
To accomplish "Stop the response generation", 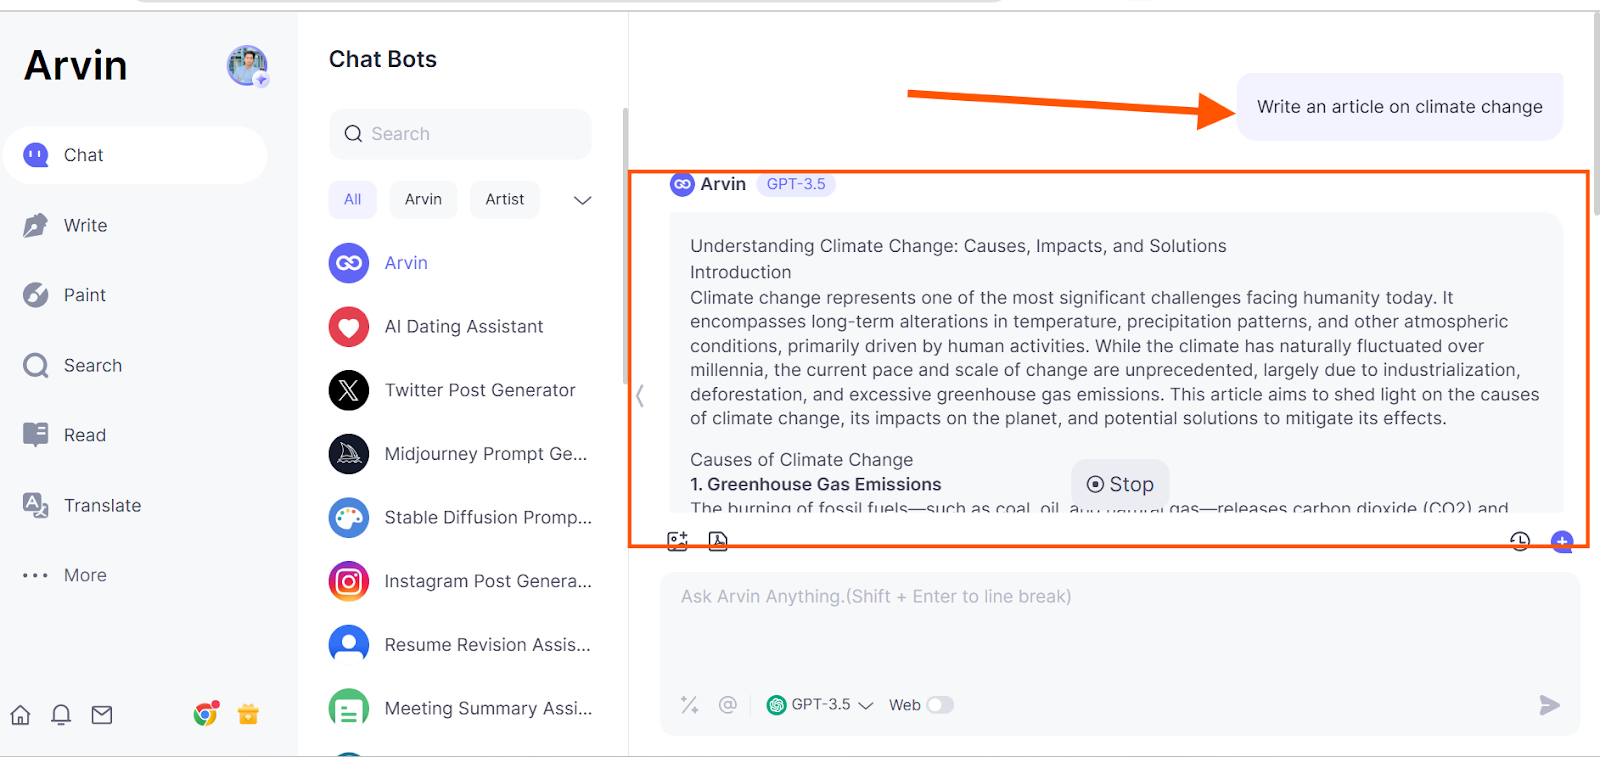I will 1120,484.
